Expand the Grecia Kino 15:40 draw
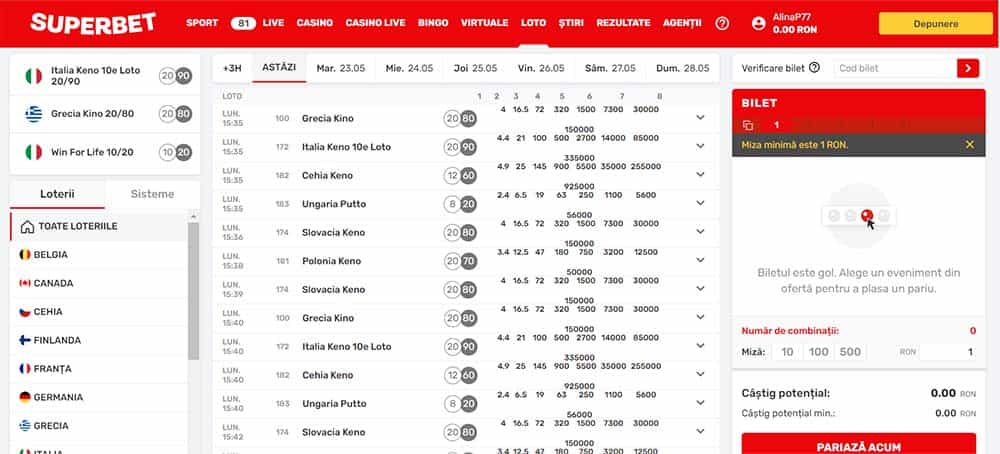The height and width of the screenshot is (454, 1000). pos(700,317)
